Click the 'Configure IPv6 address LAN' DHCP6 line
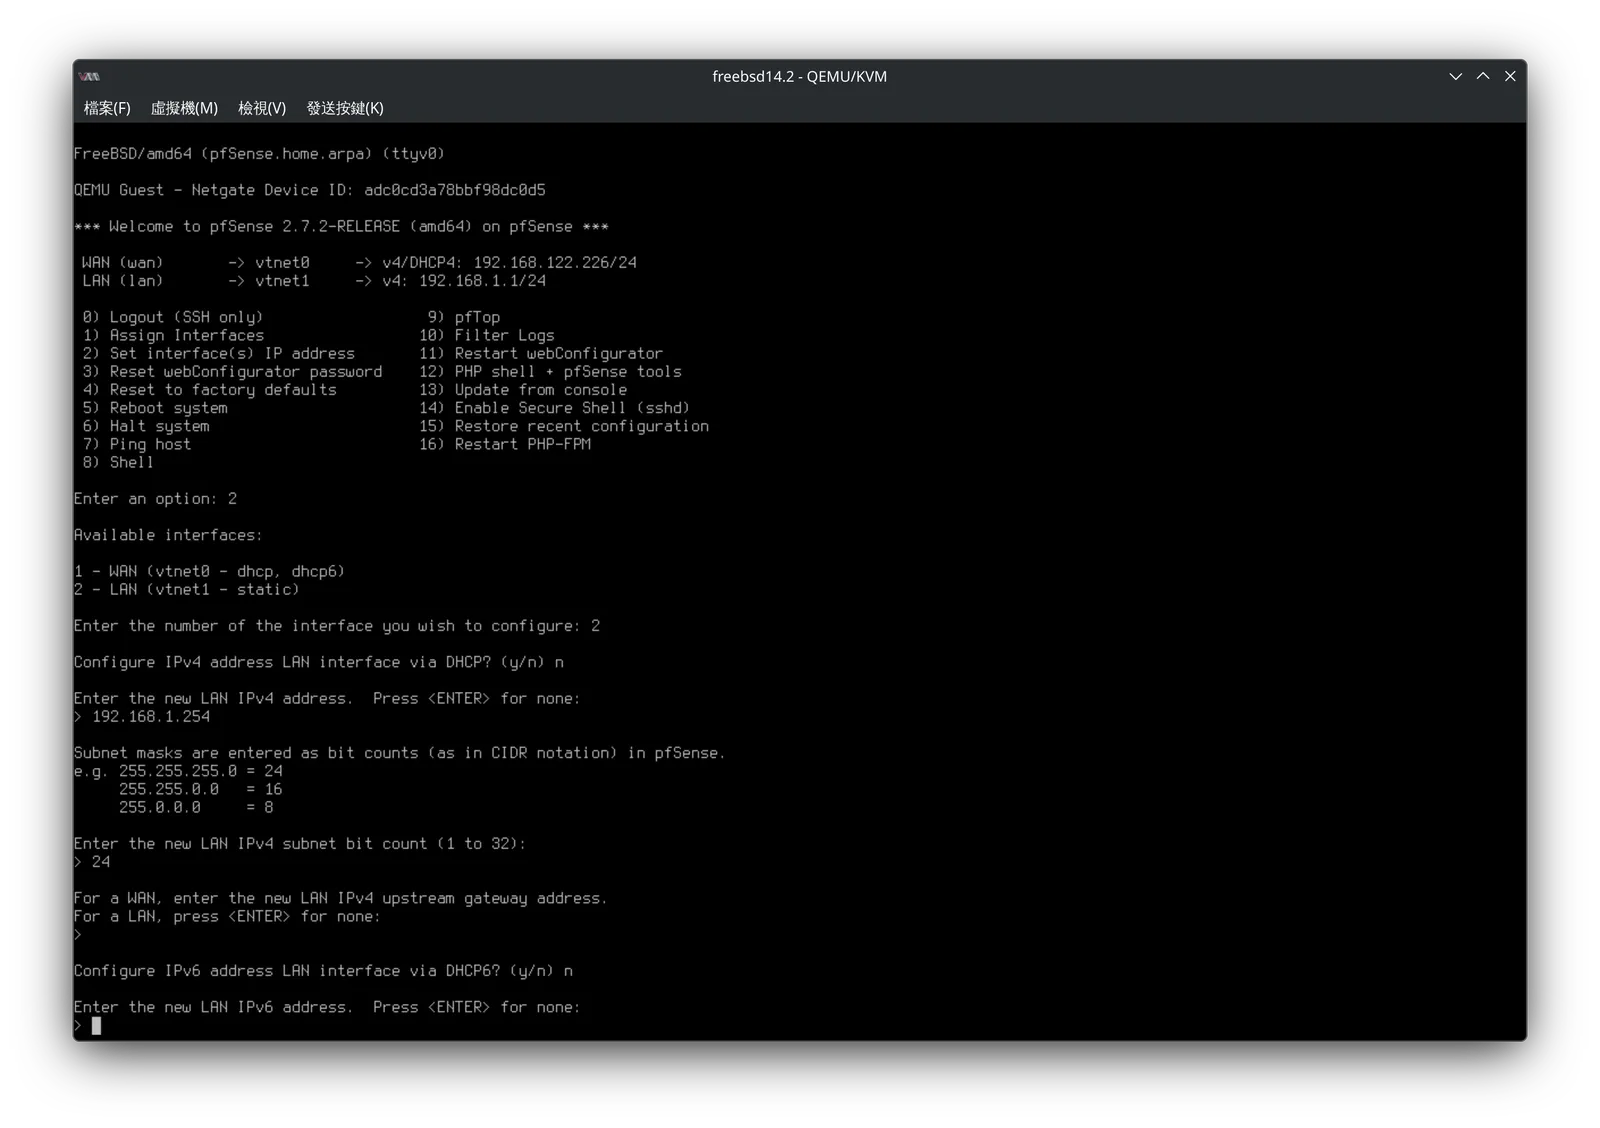This screenshot has width=1600, height=1128. [323, 971]
